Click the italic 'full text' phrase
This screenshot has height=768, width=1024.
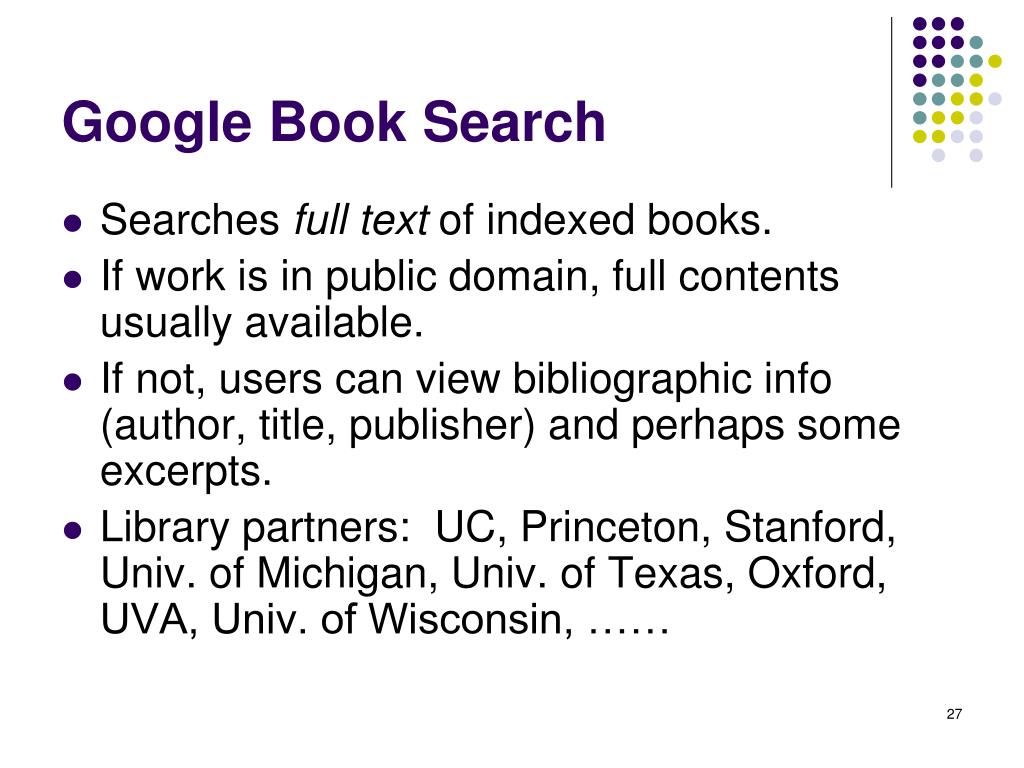361,219
